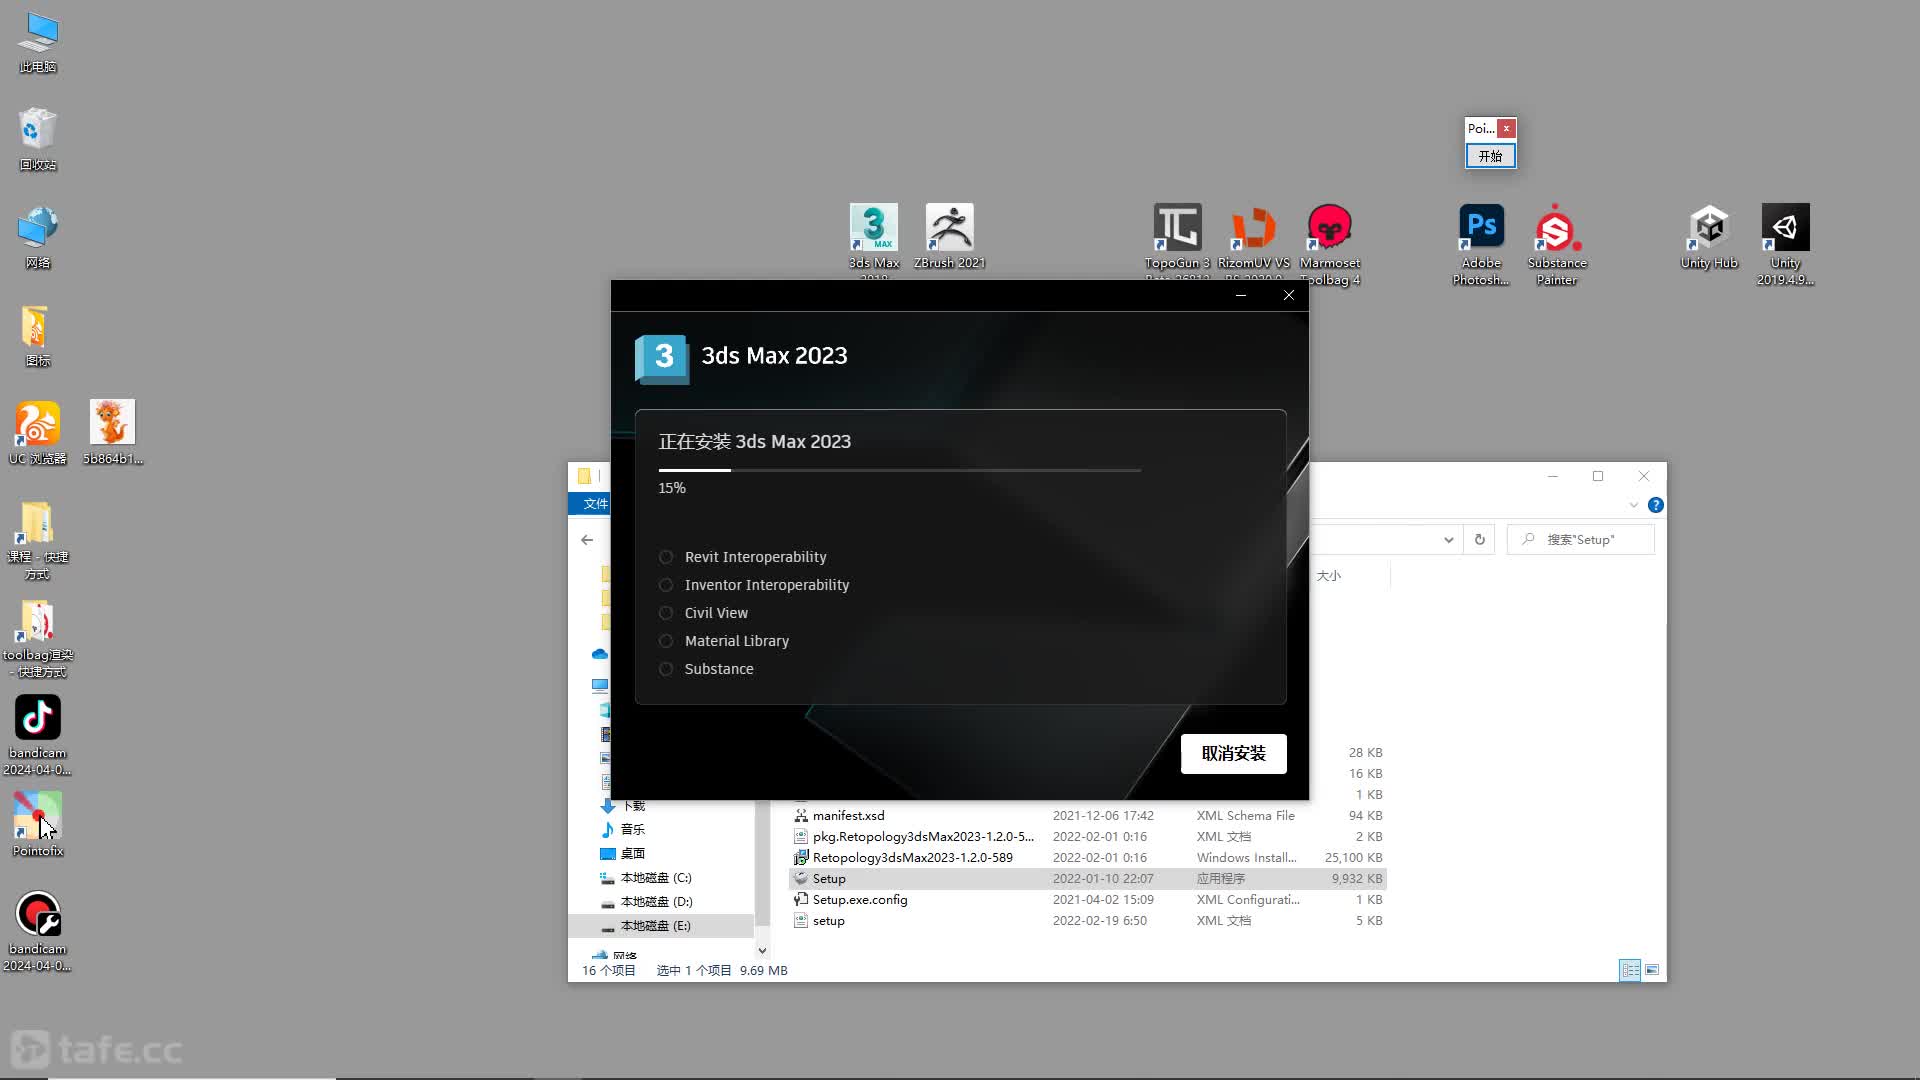1920x1080 pixels.
Task: Click the Revit Interoperability status circle
Action: point(666,557)
